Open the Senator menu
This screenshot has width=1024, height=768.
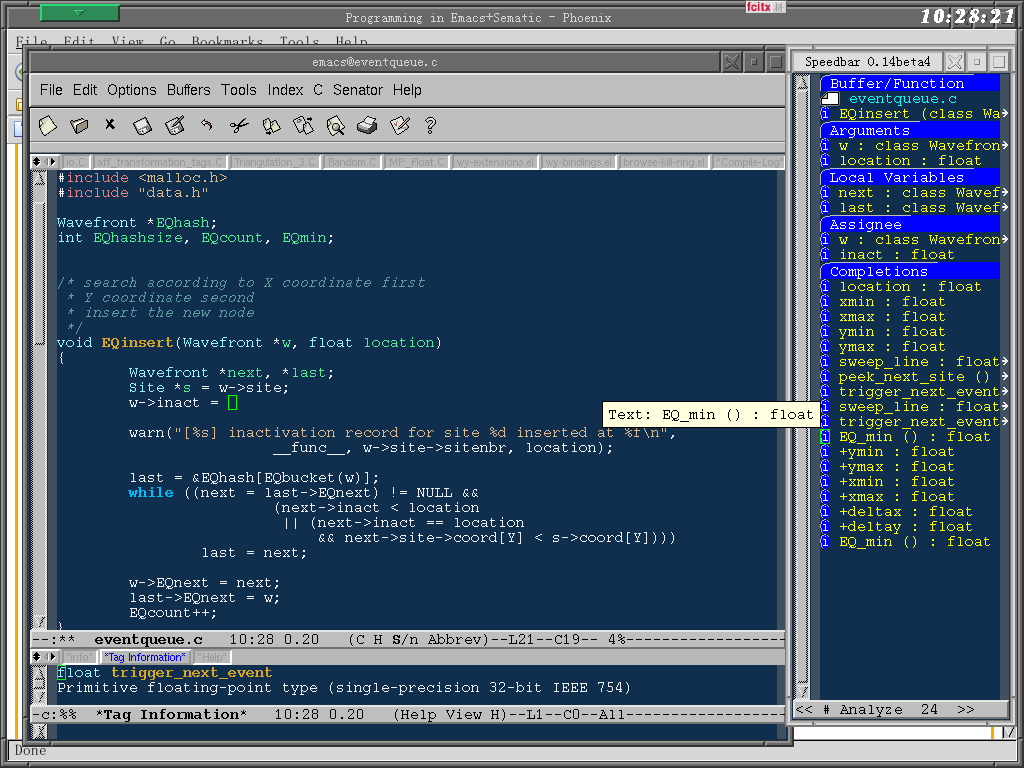357,90
